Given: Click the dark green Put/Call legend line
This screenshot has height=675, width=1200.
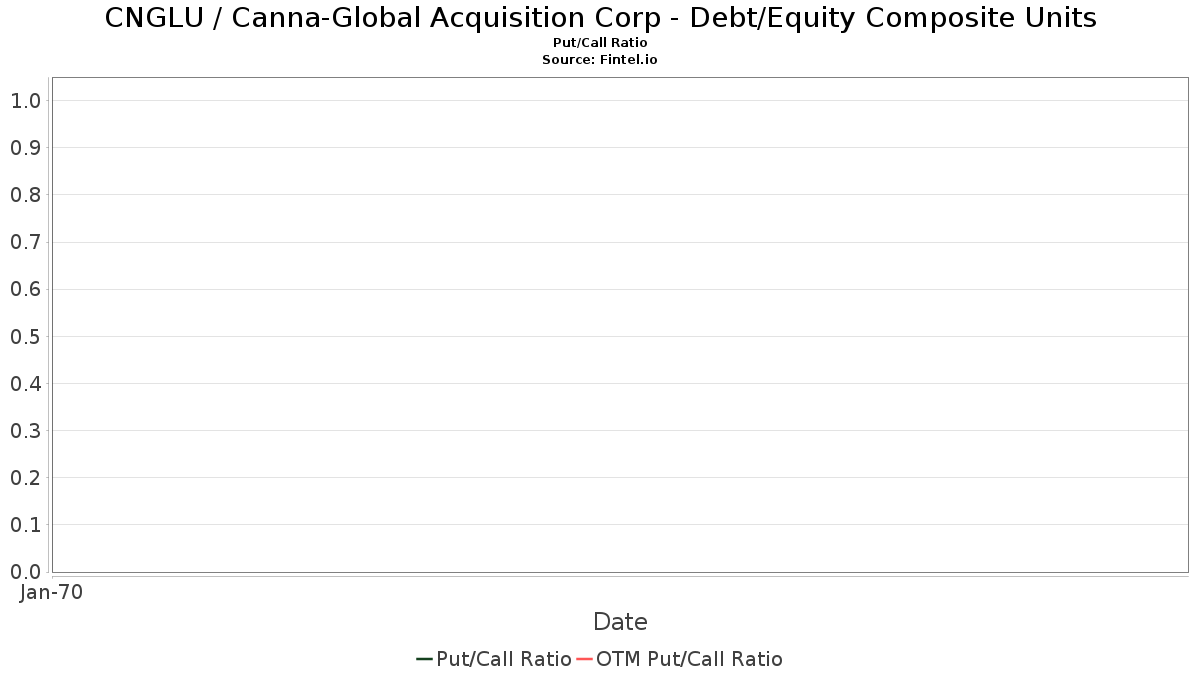Looking at the screenshot, I should (x=424, y=659).
